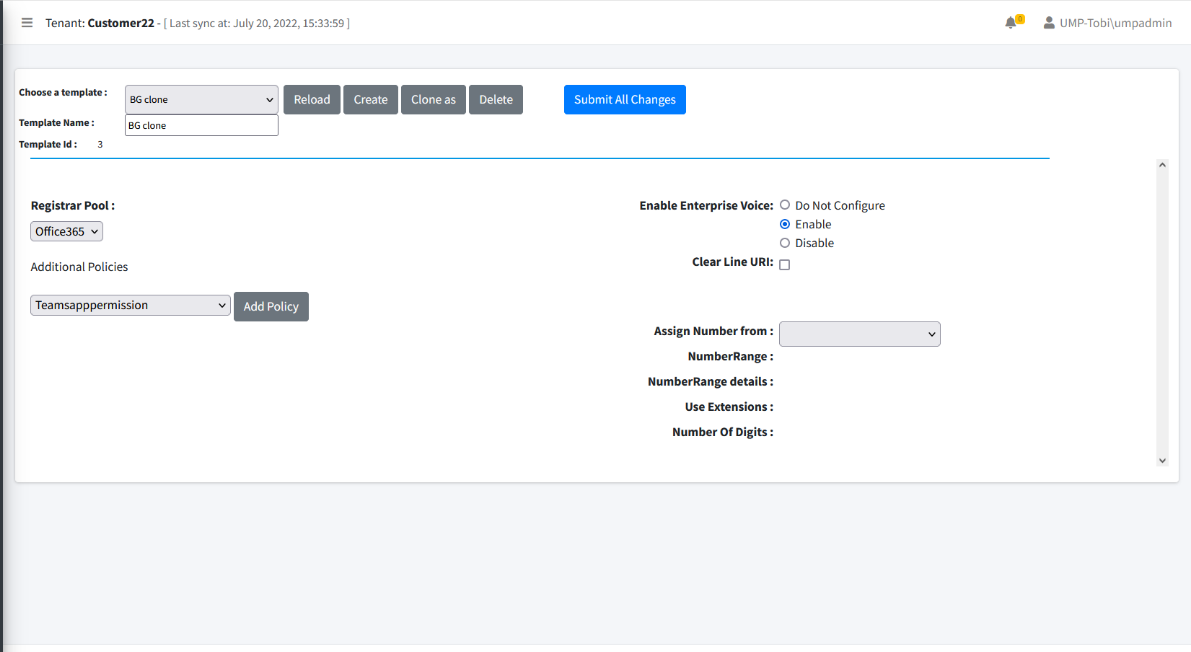Open the hamburger navigation menu
Screen dimensions: 1191x652
(27, 22)
